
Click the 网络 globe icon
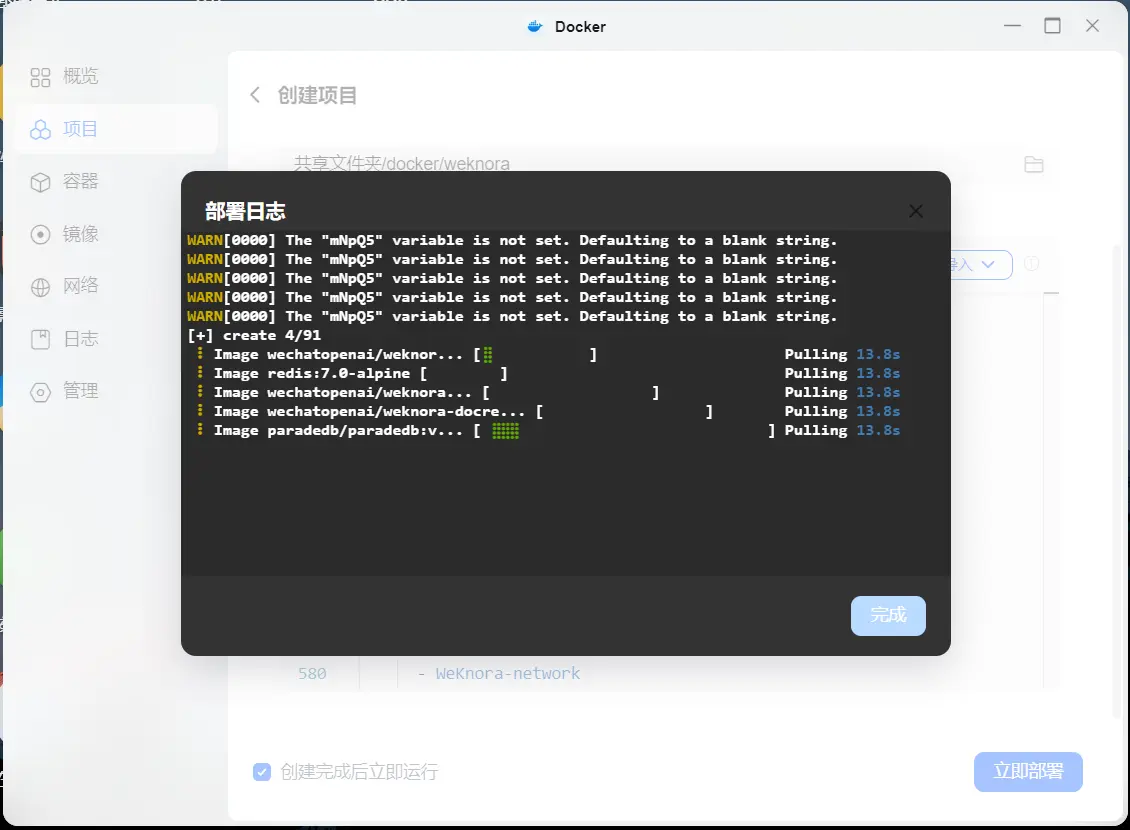40,287
